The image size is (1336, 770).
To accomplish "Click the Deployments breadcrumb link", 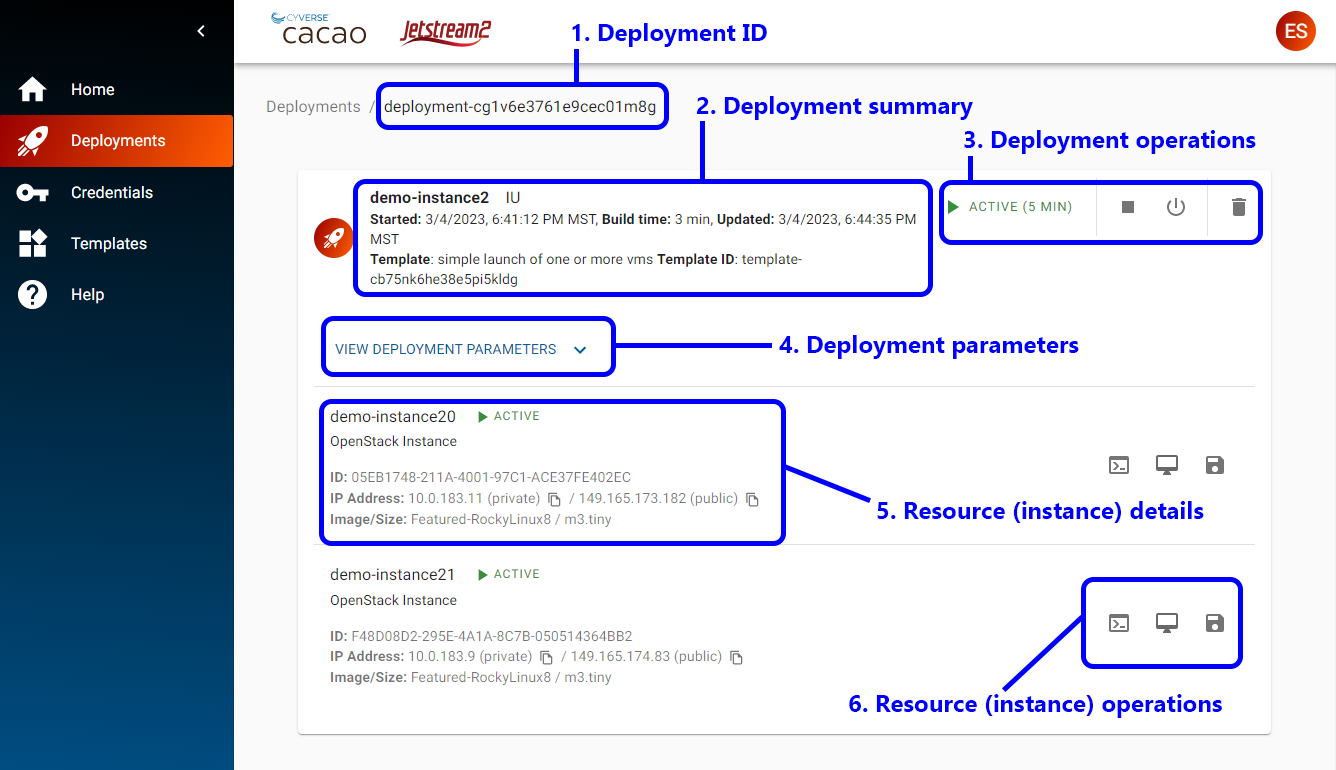I will (312, 106).
